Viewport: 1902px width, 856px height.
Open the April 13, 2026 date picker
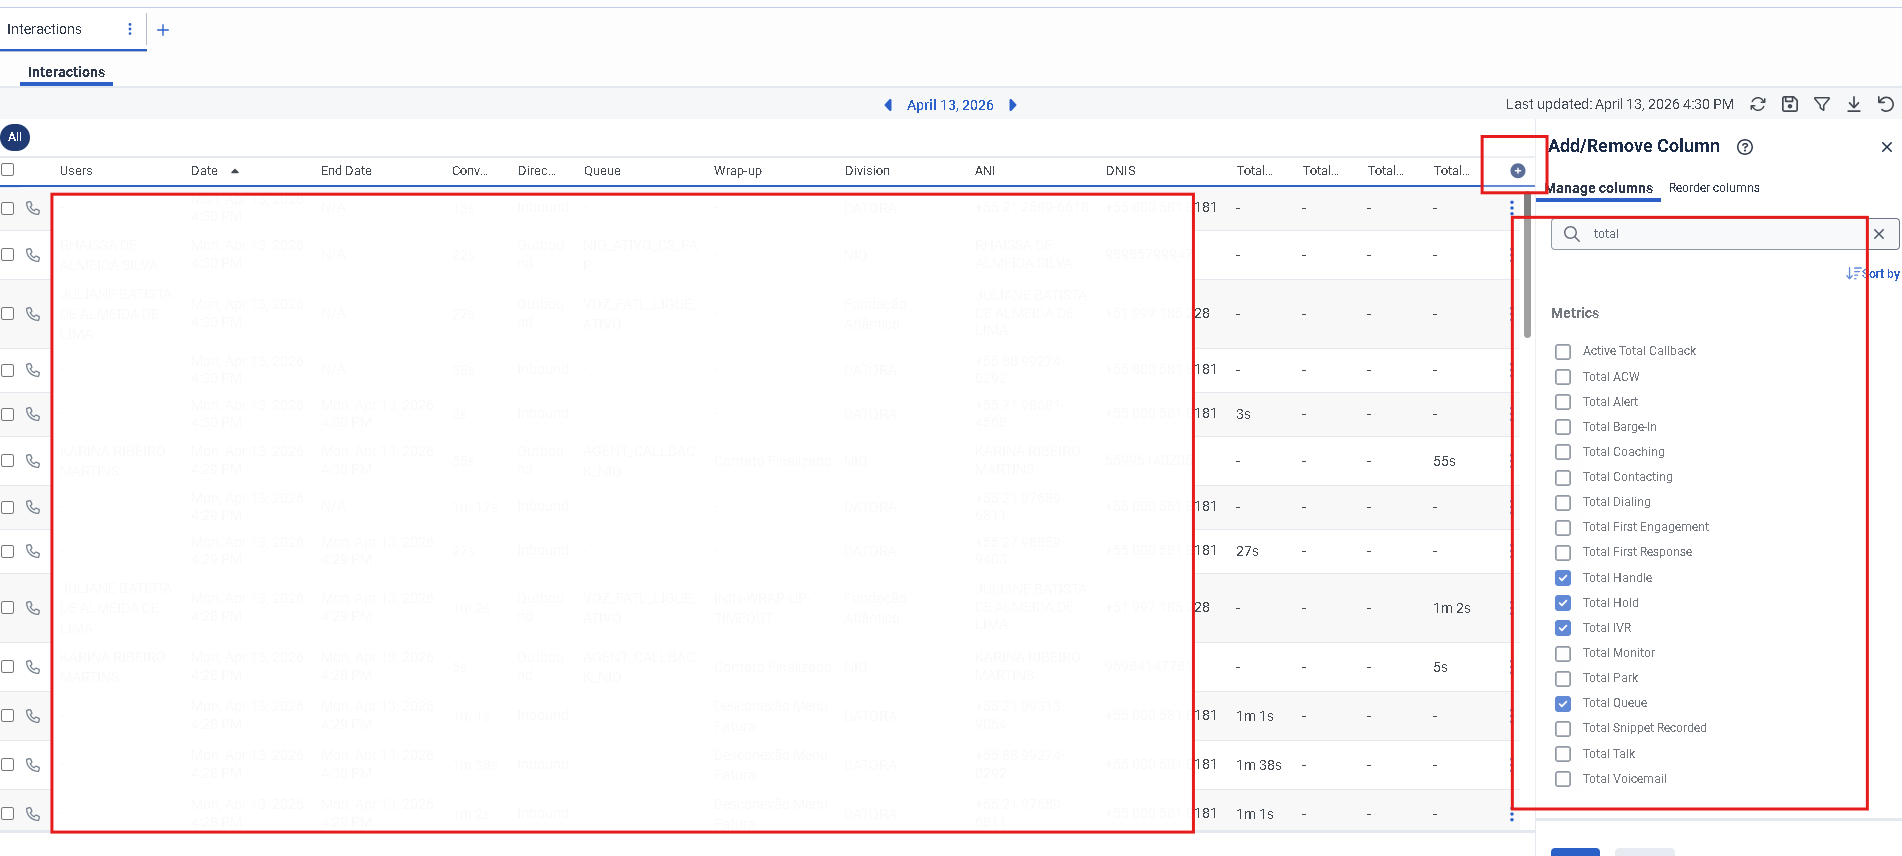(950, 105)
